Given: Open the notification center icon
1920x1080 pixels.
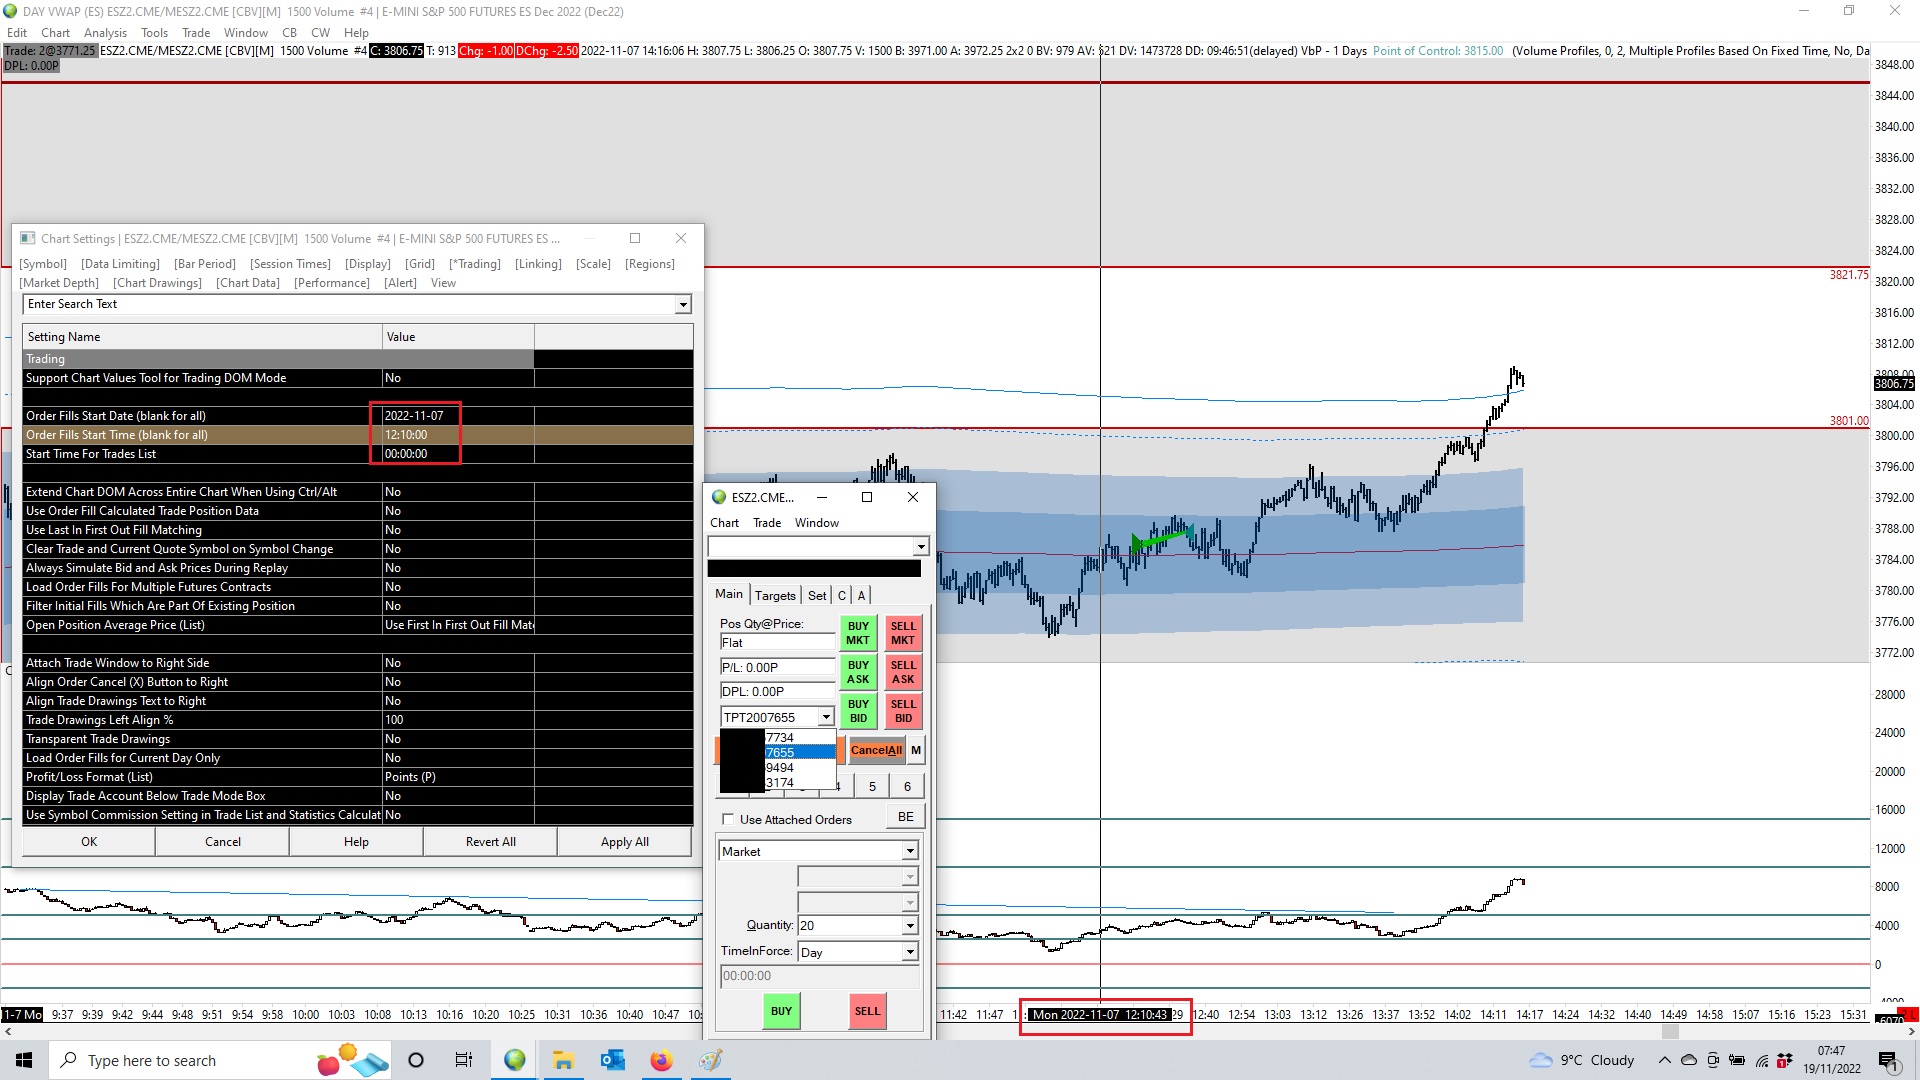Looking at the screenshot, I should tap(1888, 1060).
